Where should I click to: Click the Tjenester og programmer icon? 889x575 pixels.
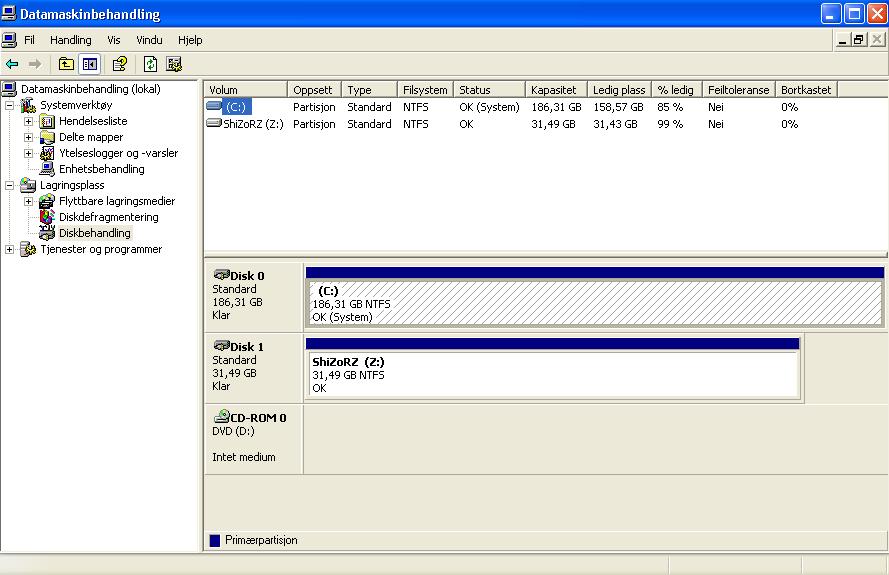pos(28,249)
